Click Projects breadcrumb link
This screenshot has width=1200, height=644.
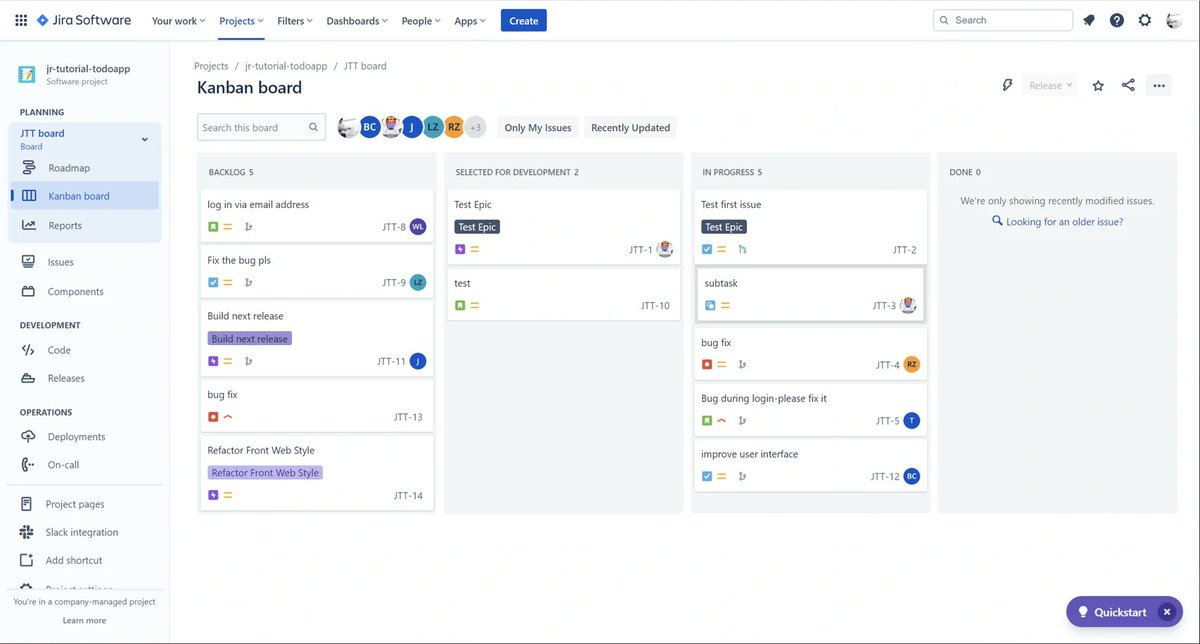click(211, 66)
